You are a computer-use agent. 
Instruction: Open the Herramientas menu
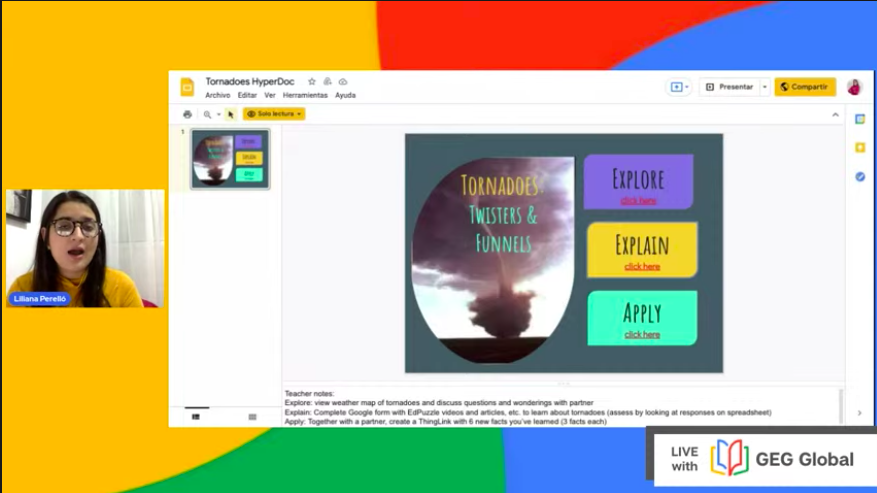pos(305,95)
